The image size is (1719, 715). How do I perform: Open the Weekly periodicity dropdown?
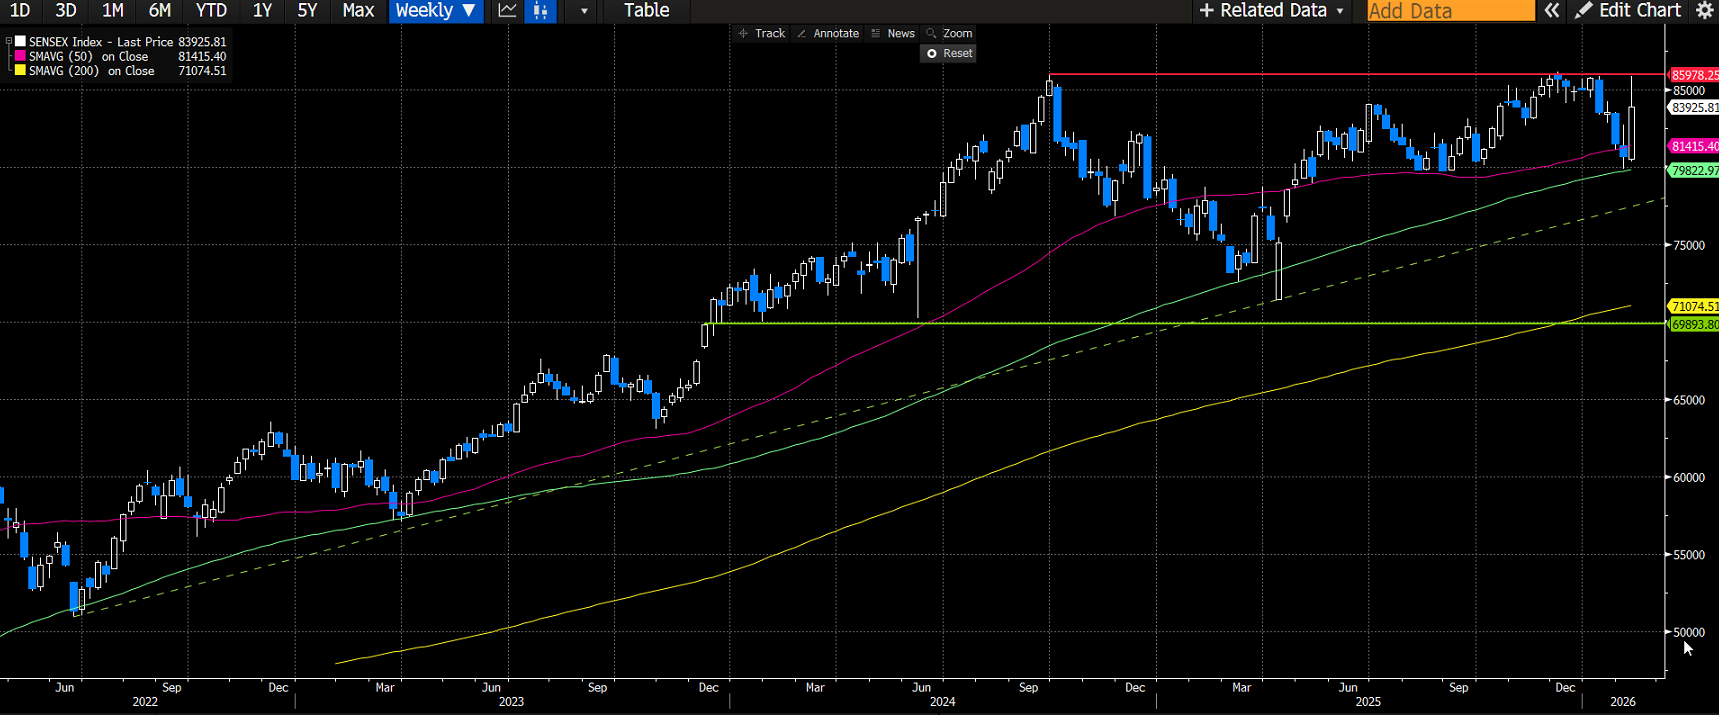tap(435, 11)
